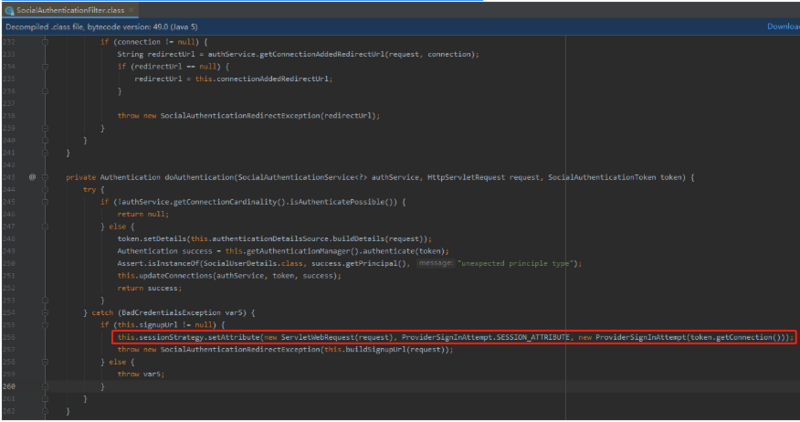The image size is (800, 422).
Task: Click line number 256 in the gutter
Action: pyautogui.click(x=9, y=337)
